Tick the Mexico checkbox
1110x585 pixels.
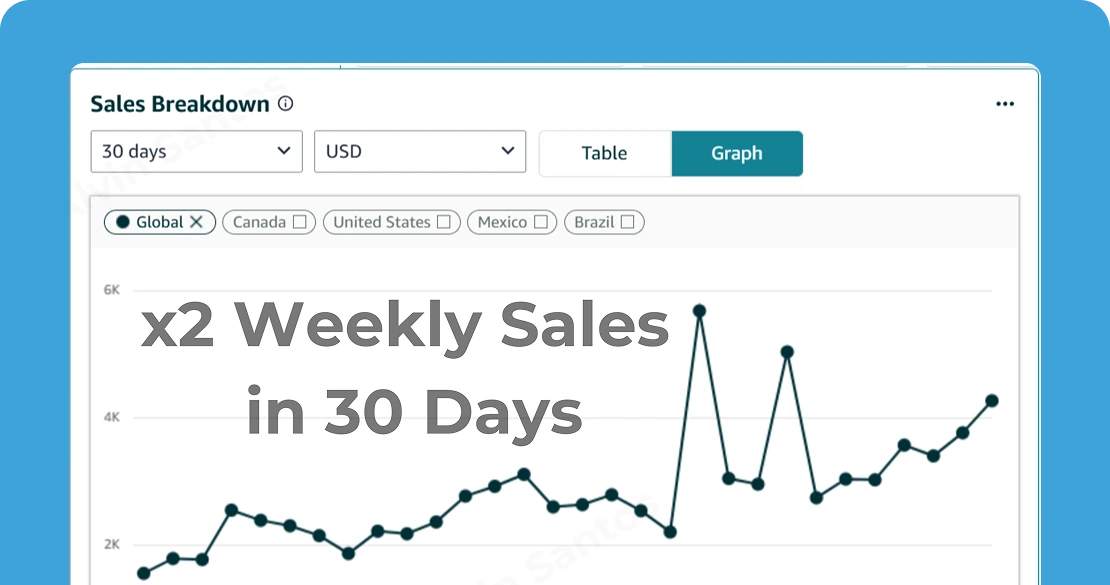[x=541, y=222]
